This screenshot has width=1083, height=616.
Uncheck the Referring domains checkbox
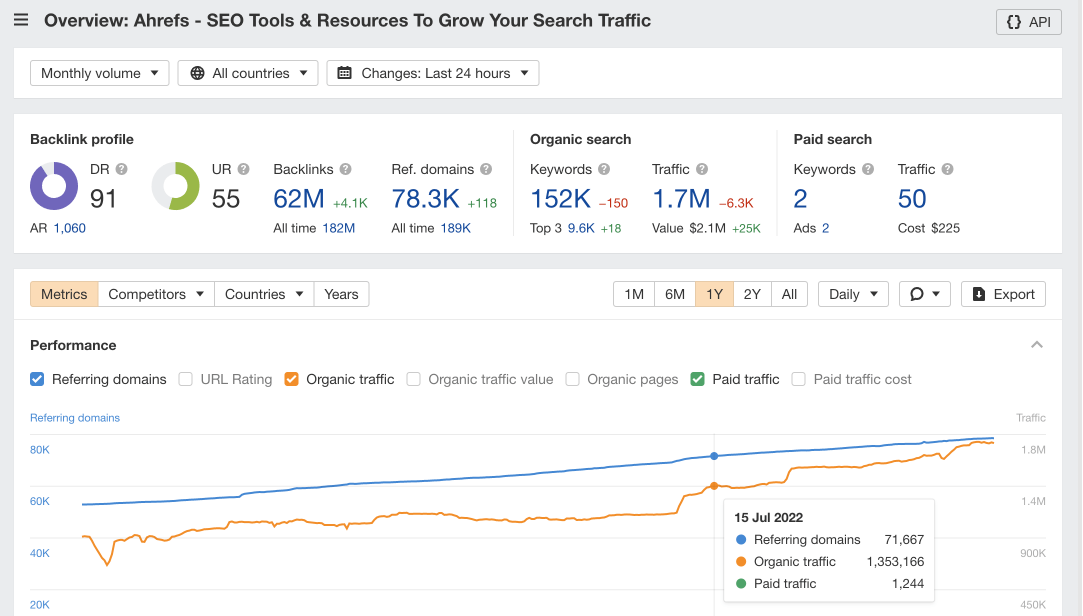[x=37, y=379]
